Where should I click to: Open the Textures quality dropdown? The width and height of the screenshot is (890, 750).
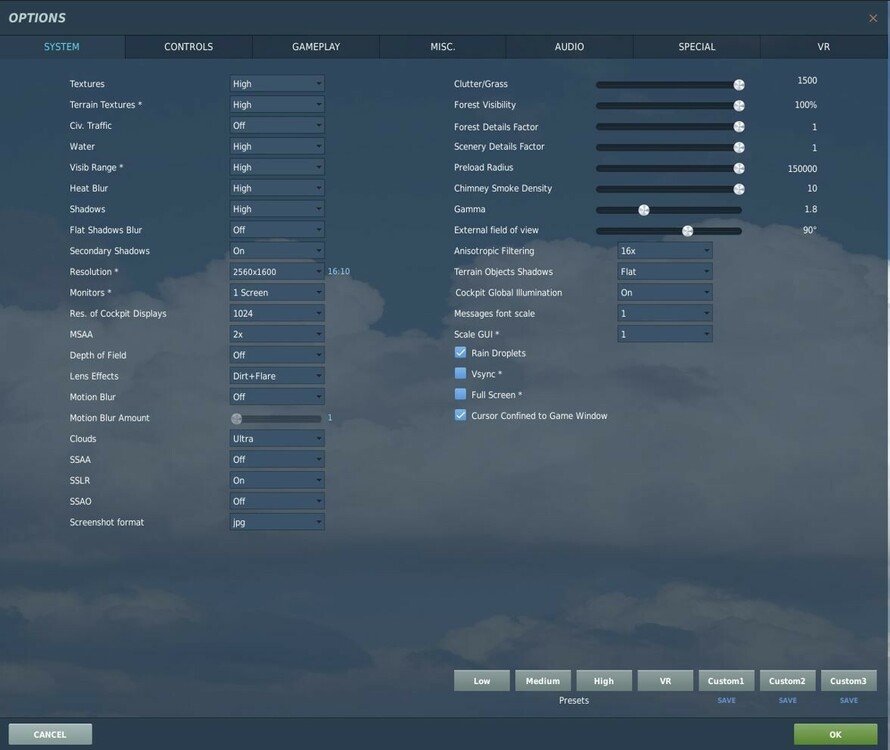coord(276,83)
